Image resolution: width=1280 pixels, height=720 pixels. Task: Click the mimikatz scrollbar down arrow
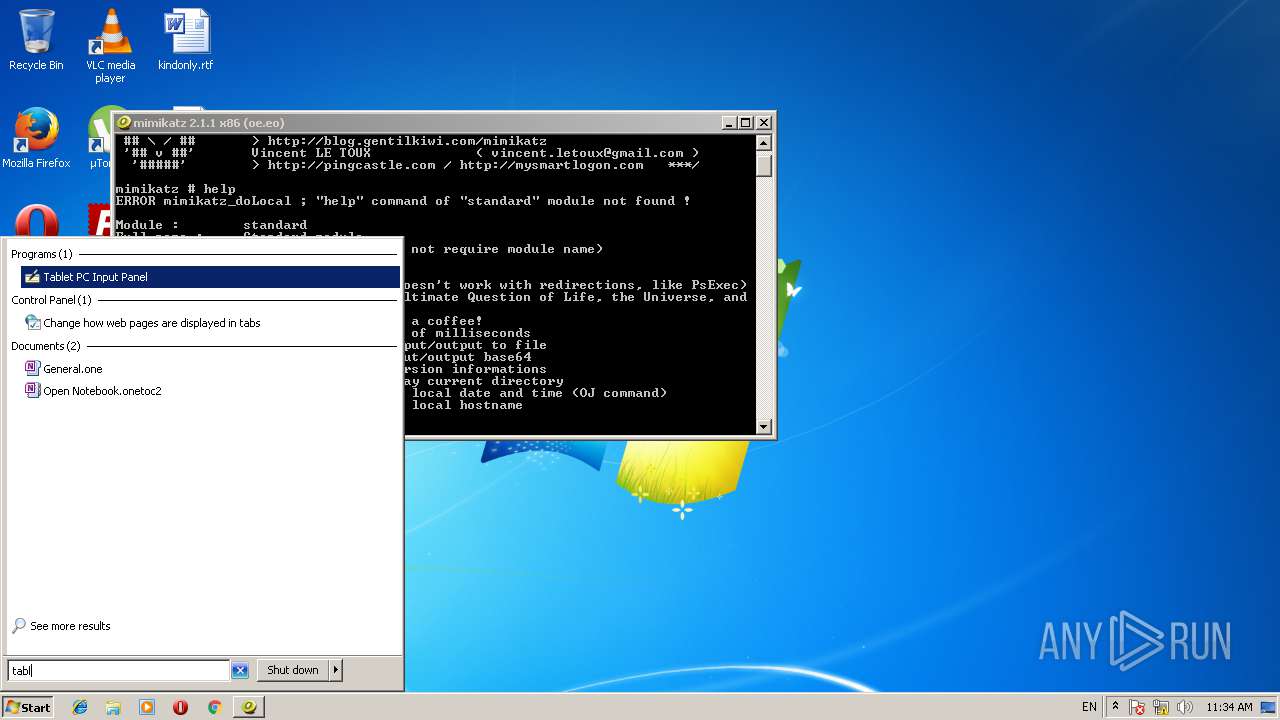pyautogui.click(x=764, y=426)
